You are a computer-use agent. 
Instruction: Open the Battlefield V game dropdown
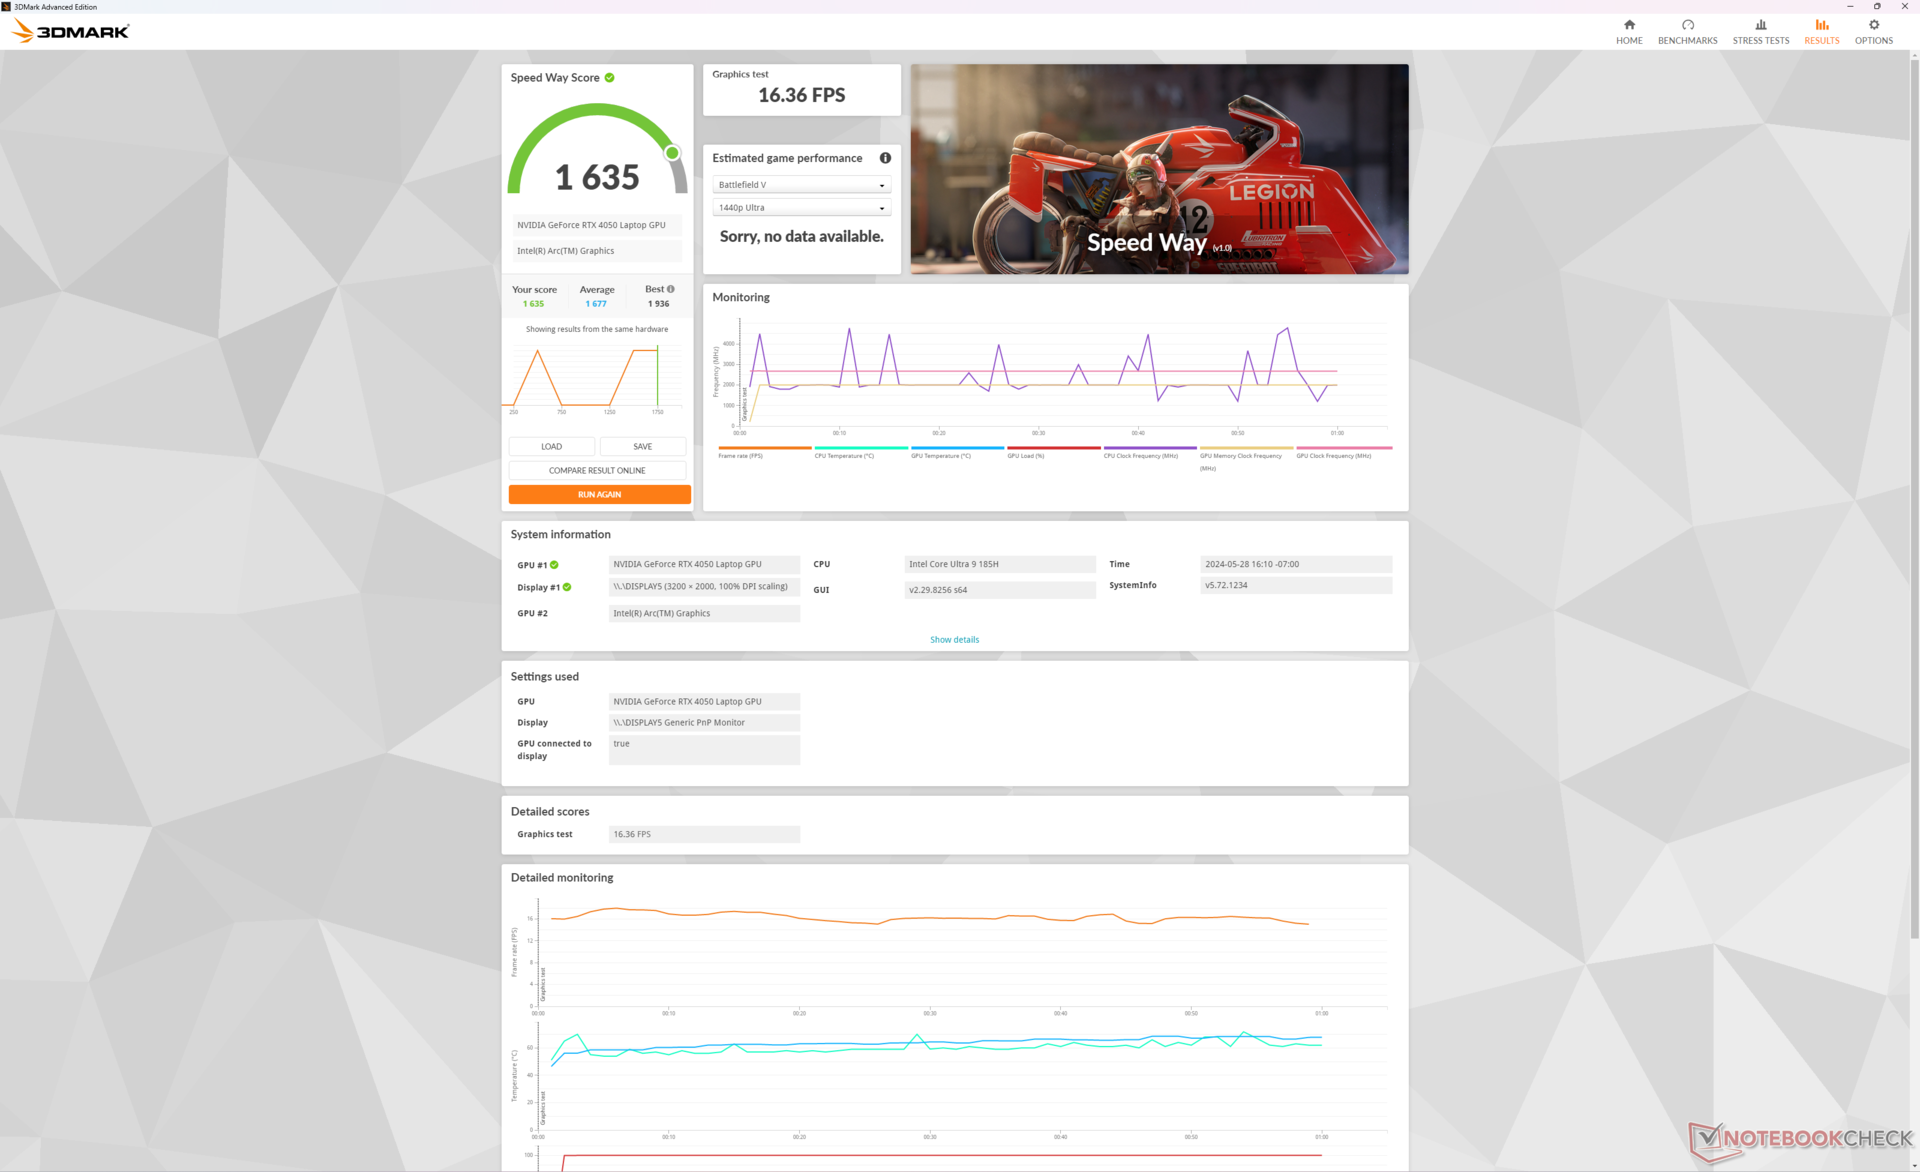(x=801, y=185)
